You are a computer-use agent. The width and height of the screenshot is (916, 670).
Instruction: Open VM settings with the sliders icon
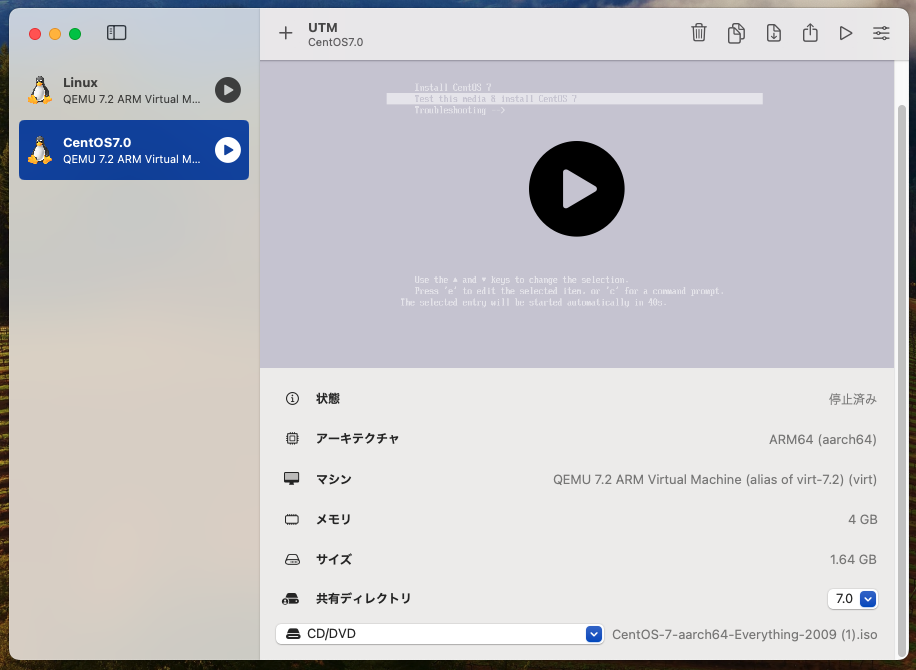pyautogui.click(x=881, y=33)
